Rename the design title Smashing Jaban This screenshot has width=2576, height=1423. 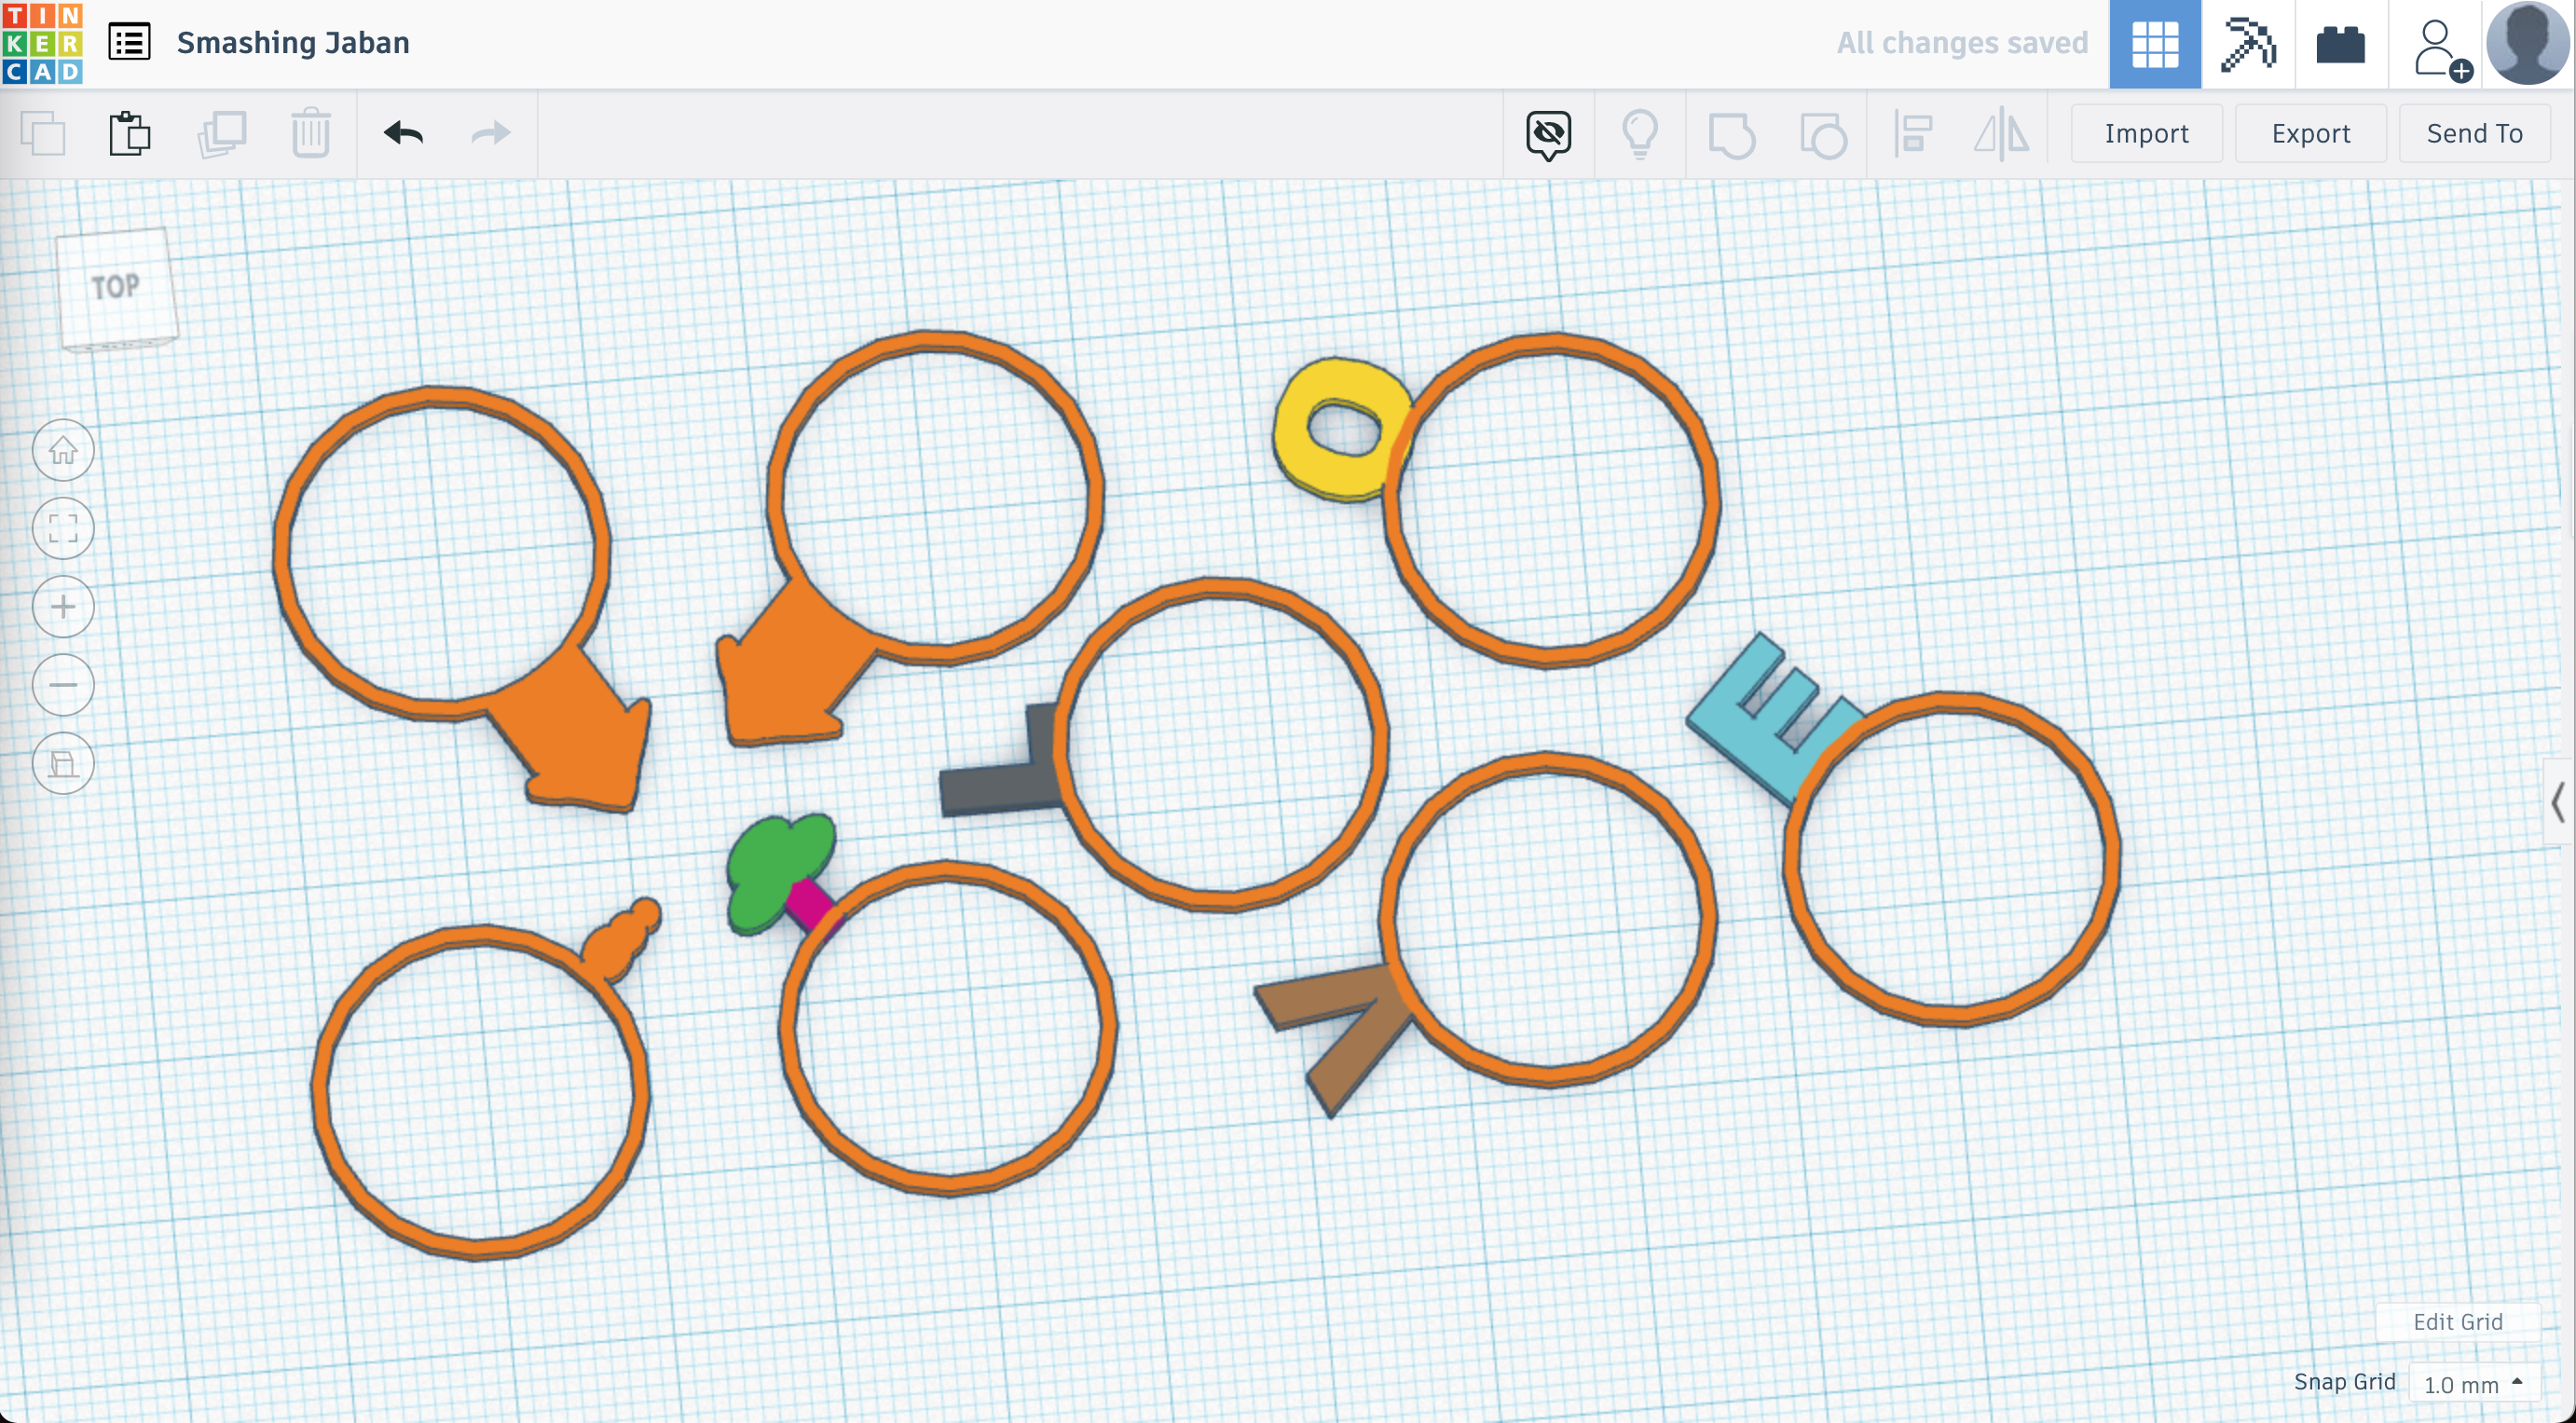tap(293, 43)
